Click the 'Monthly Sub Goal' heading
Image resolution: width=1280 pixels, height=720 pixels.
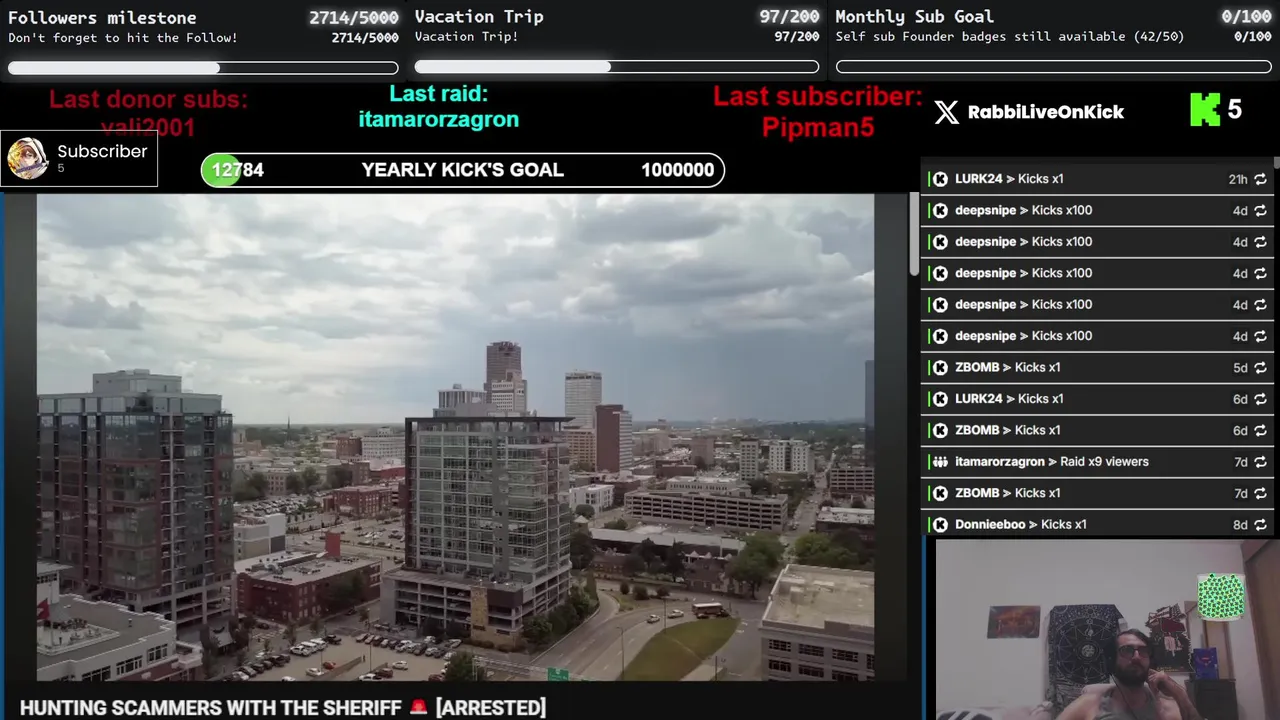[914, 17]
